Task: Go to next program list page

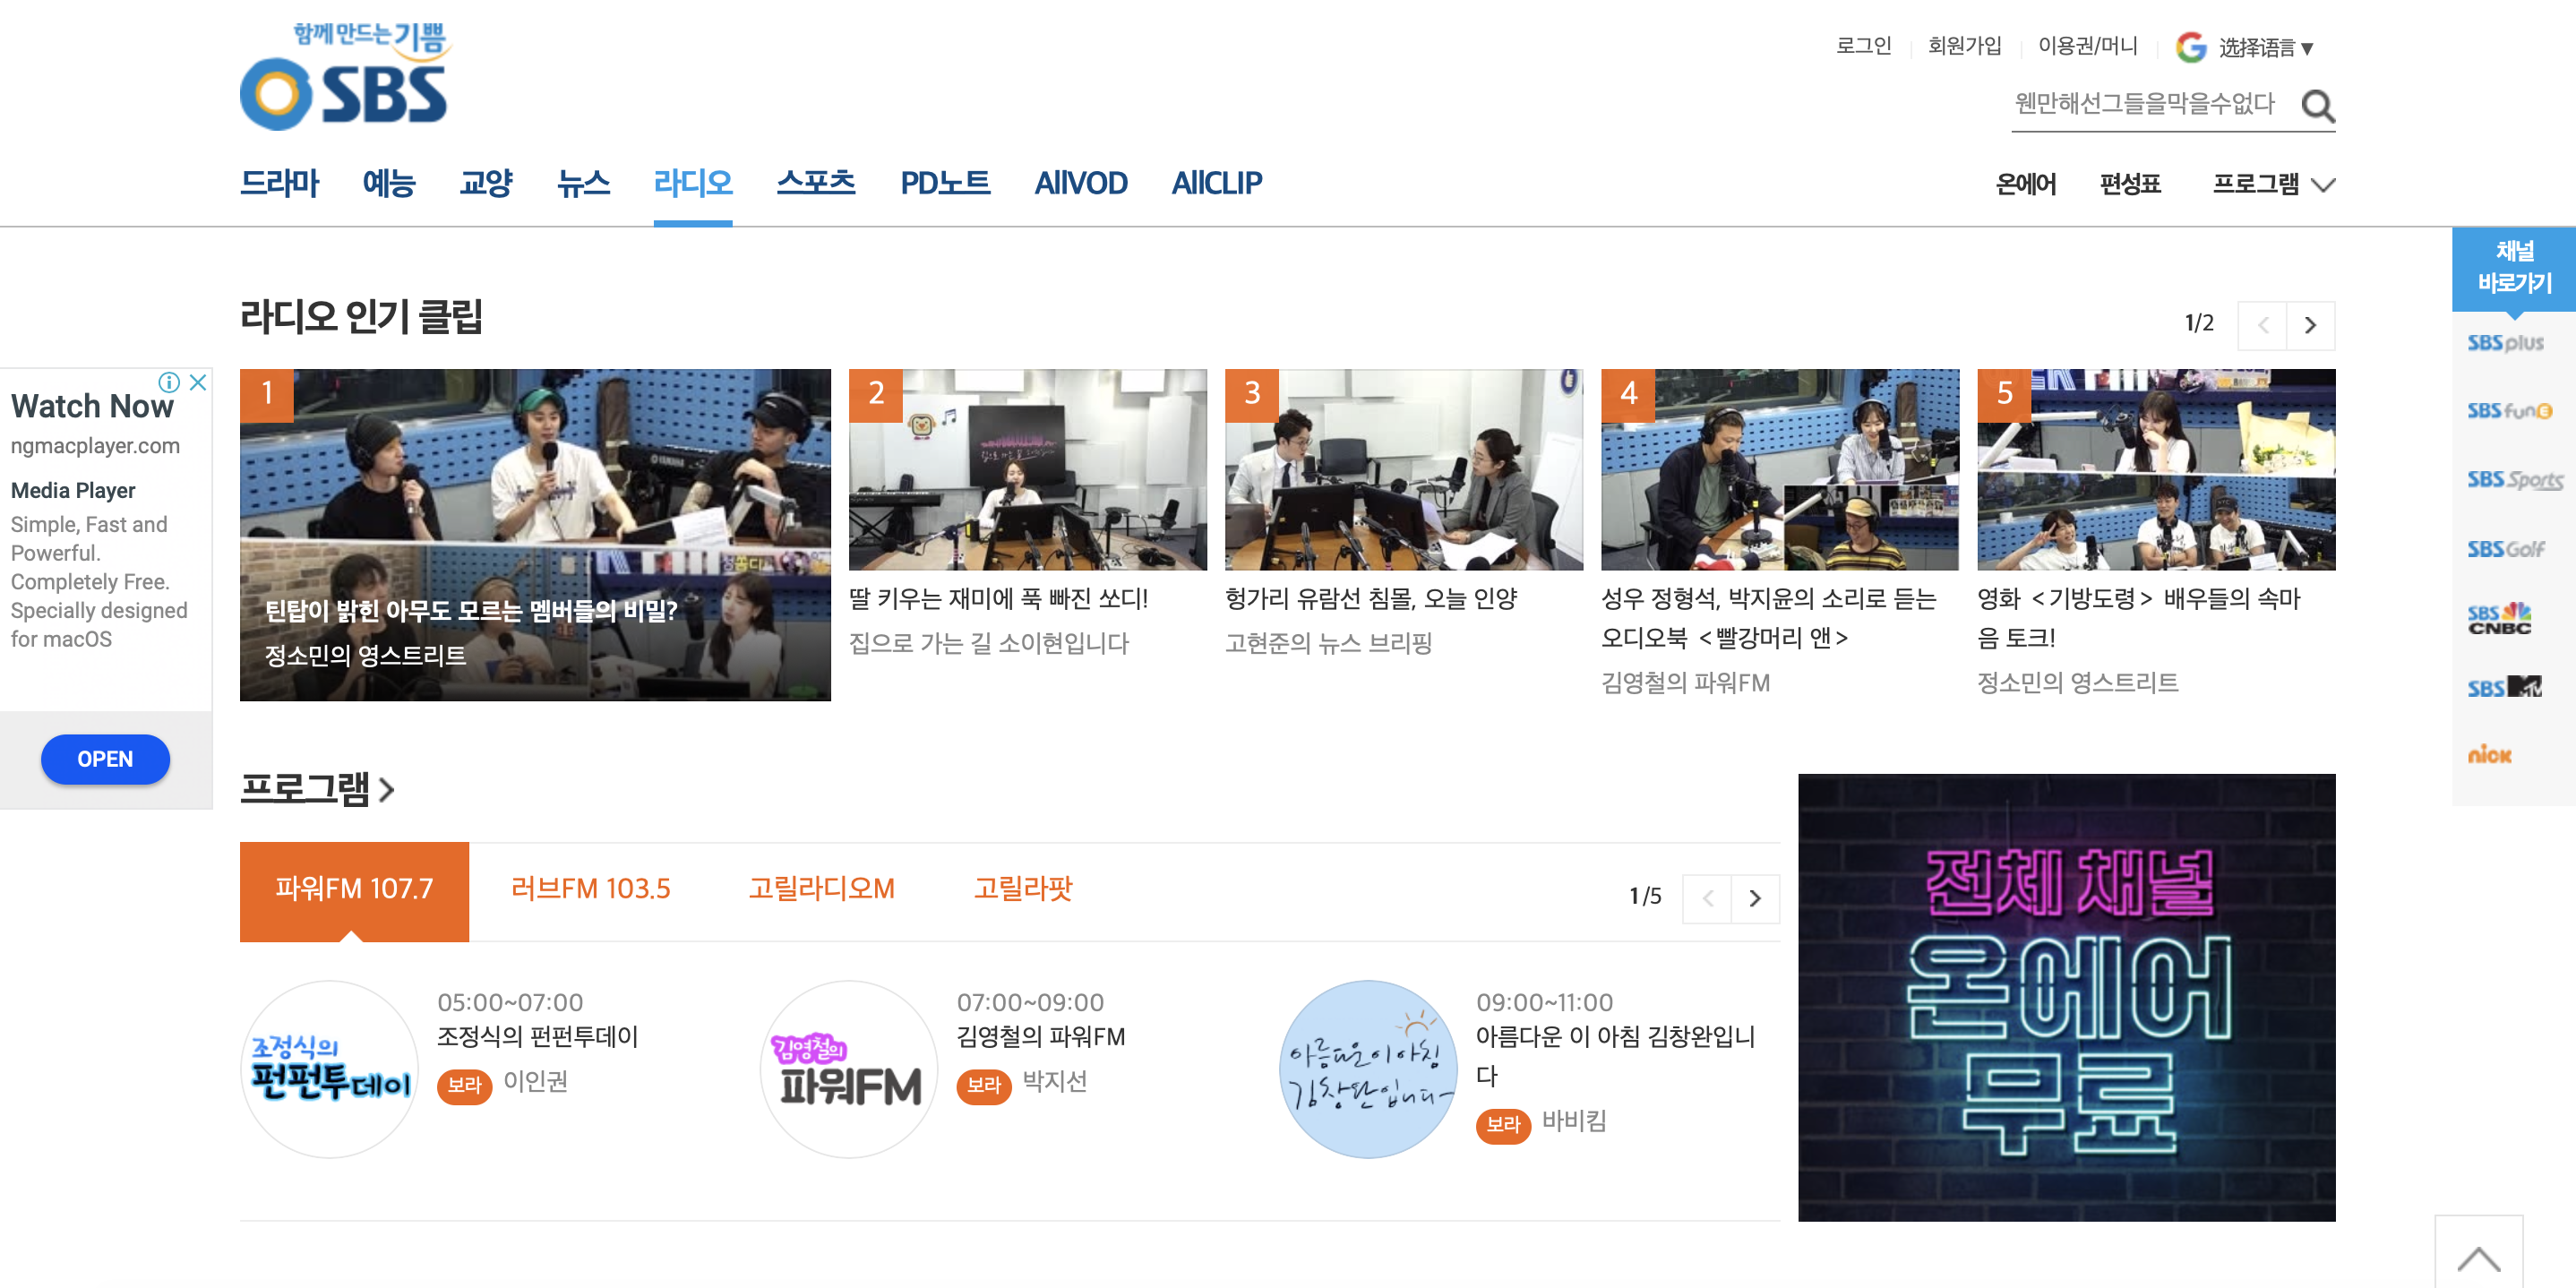Action: click(x=1755, y=898)
